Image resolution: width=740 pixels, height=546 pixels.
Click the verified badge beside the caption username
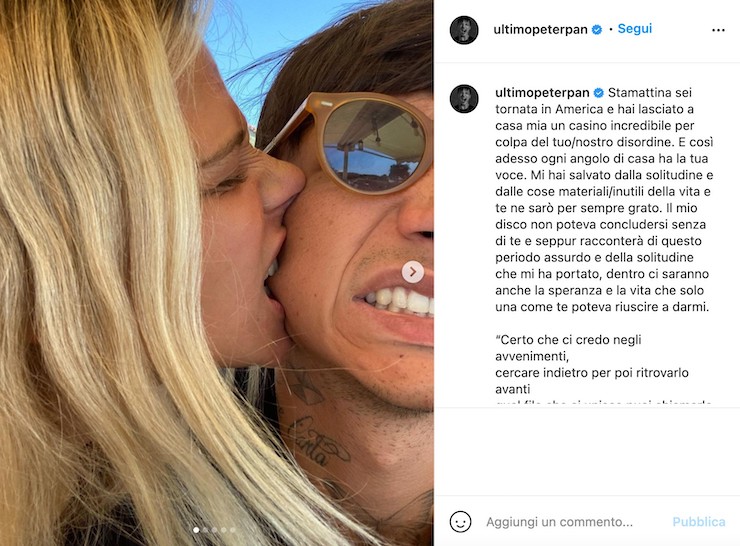click(598, 92)
